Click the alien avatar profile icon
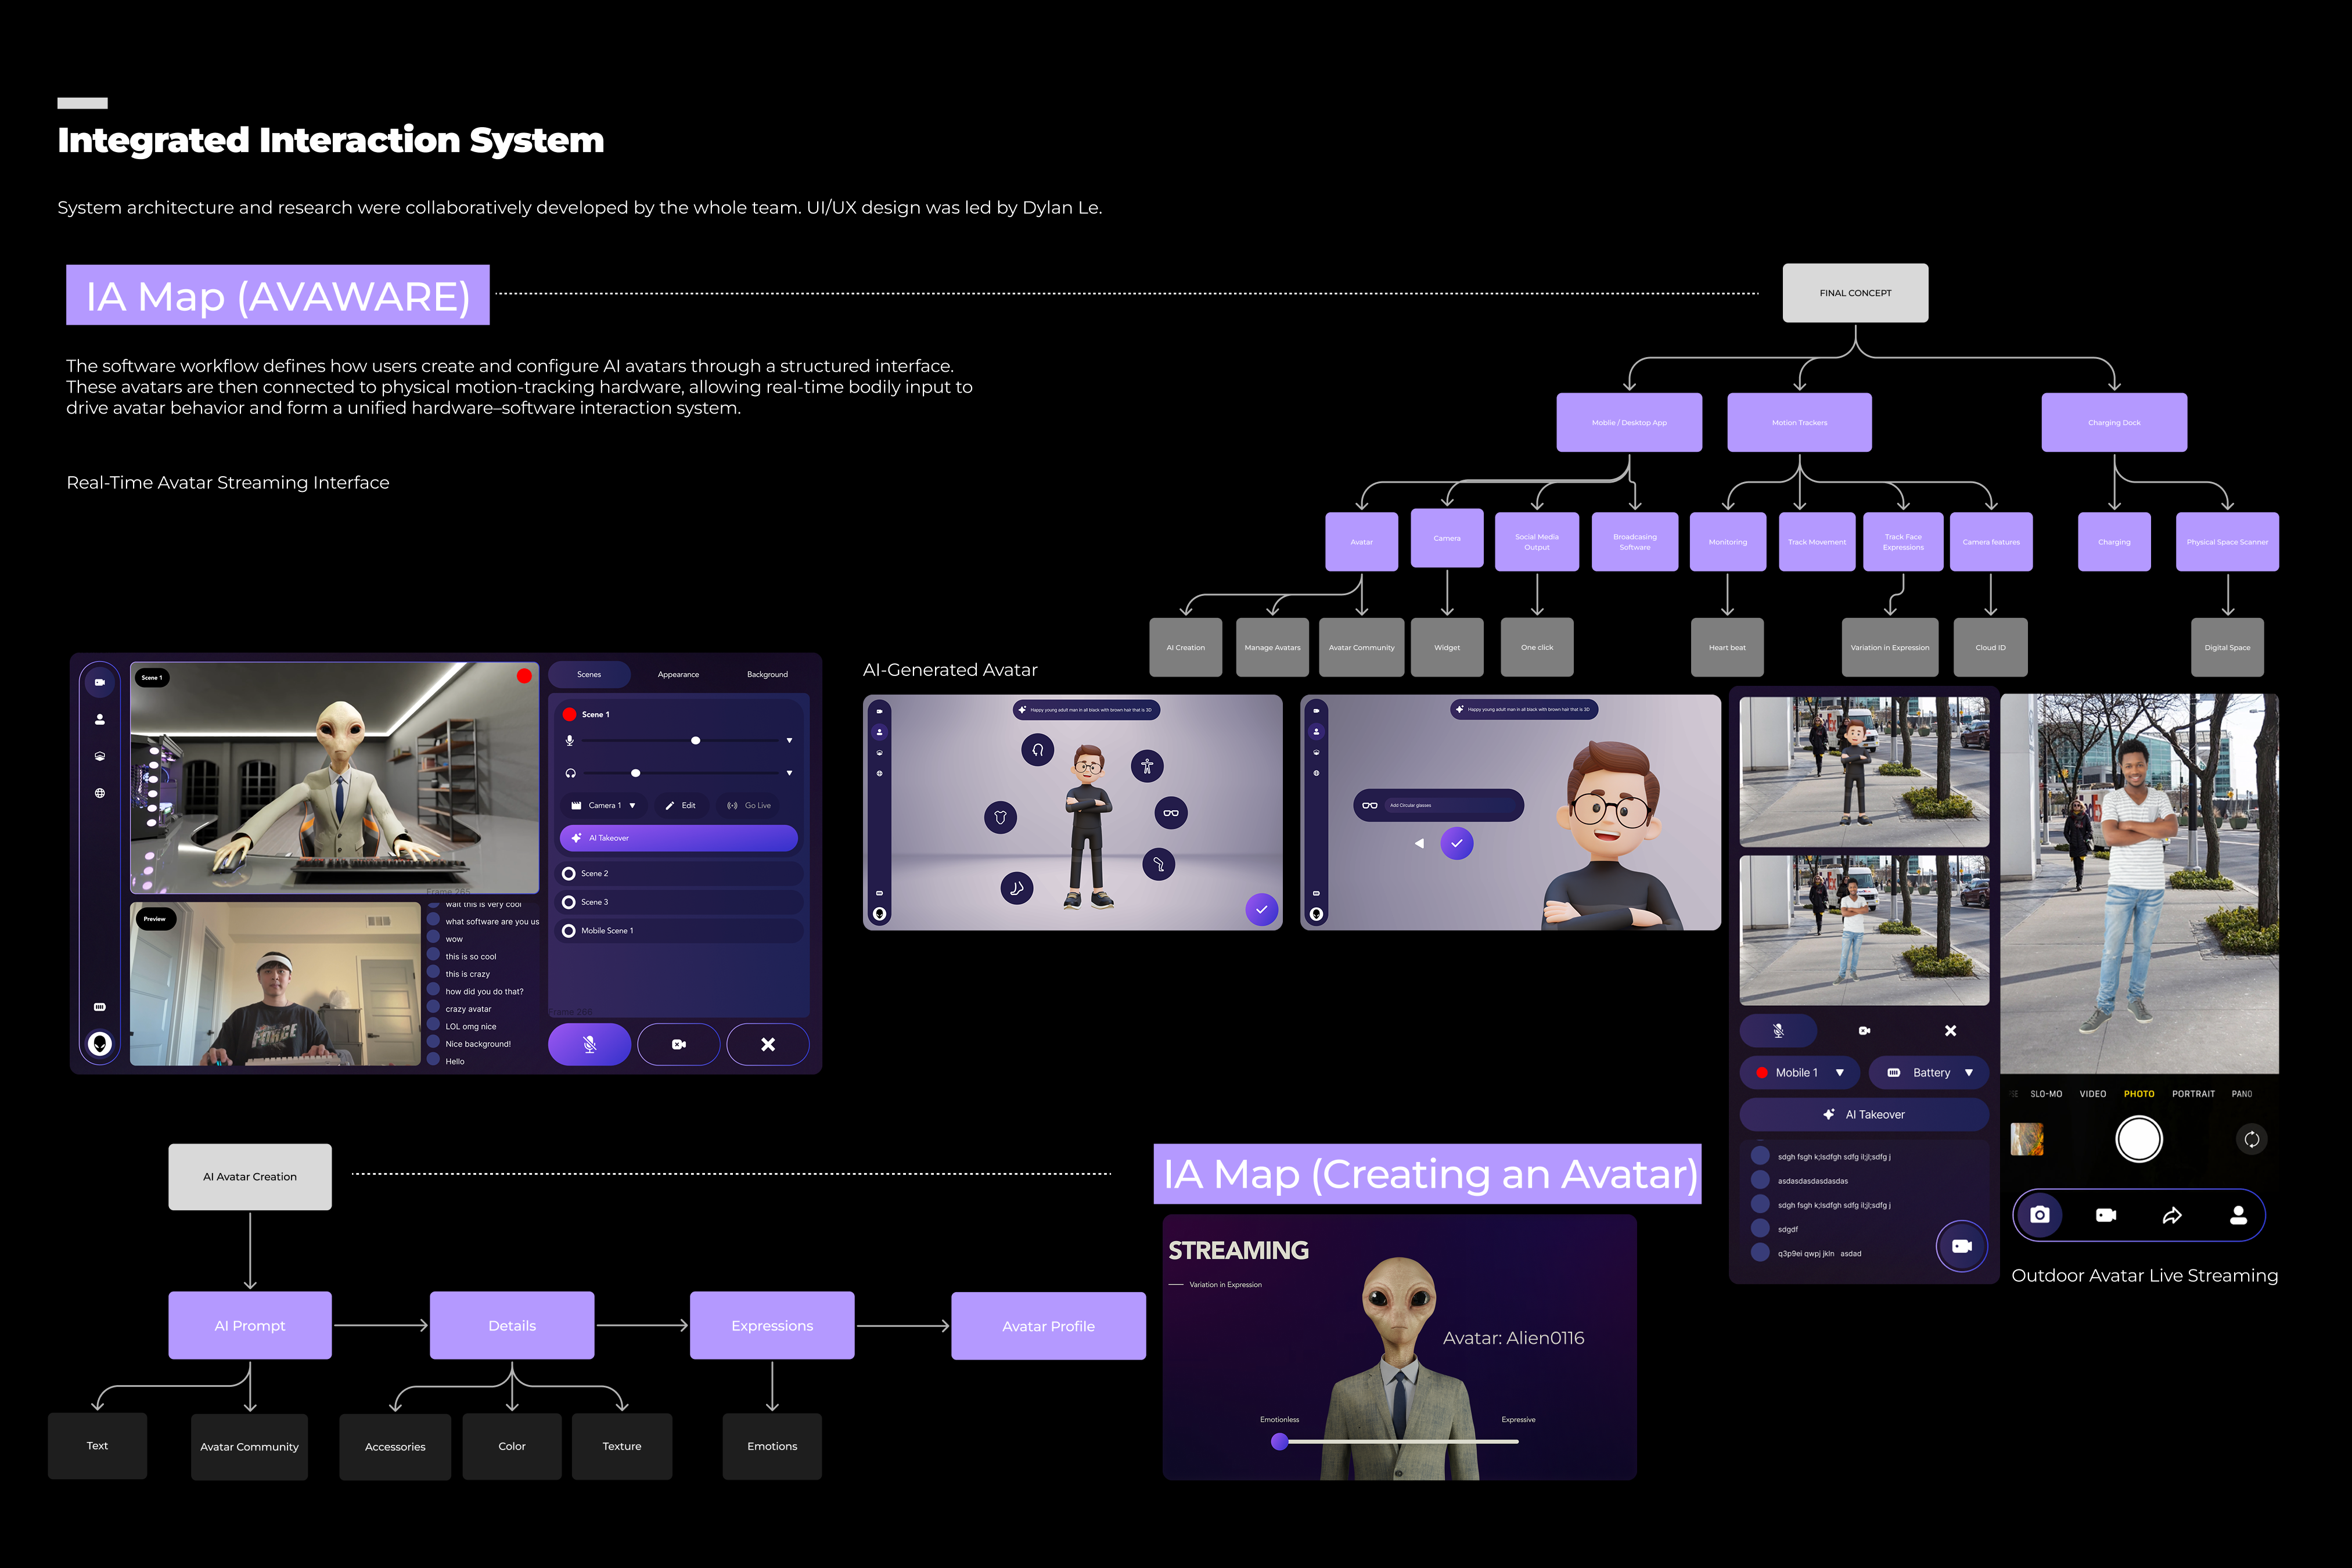Screen dimensions: 2352x1568 click(x=100, y=1043)
